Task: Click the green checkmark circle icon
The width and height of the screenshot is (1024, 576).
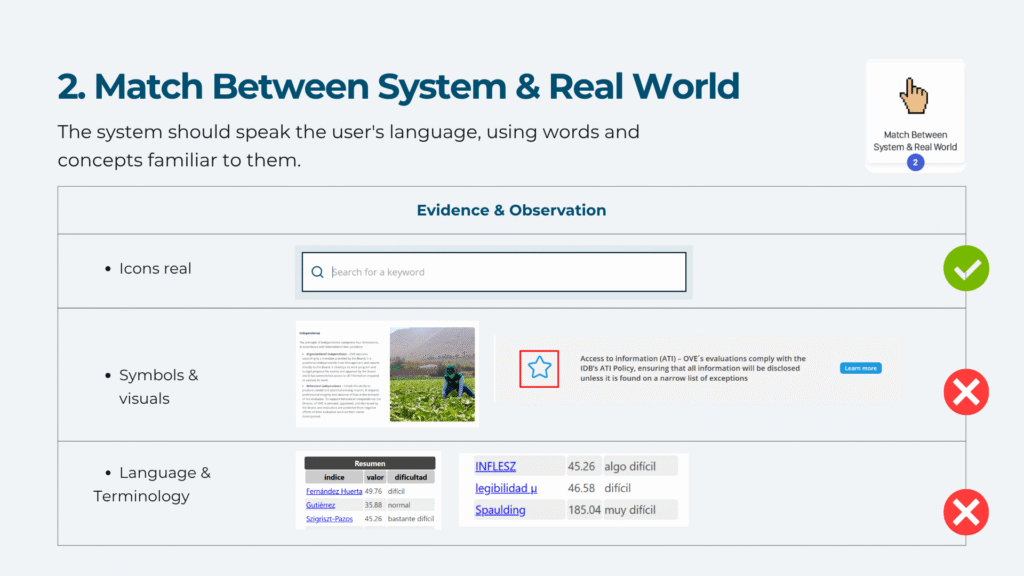Action: [966, 269]
